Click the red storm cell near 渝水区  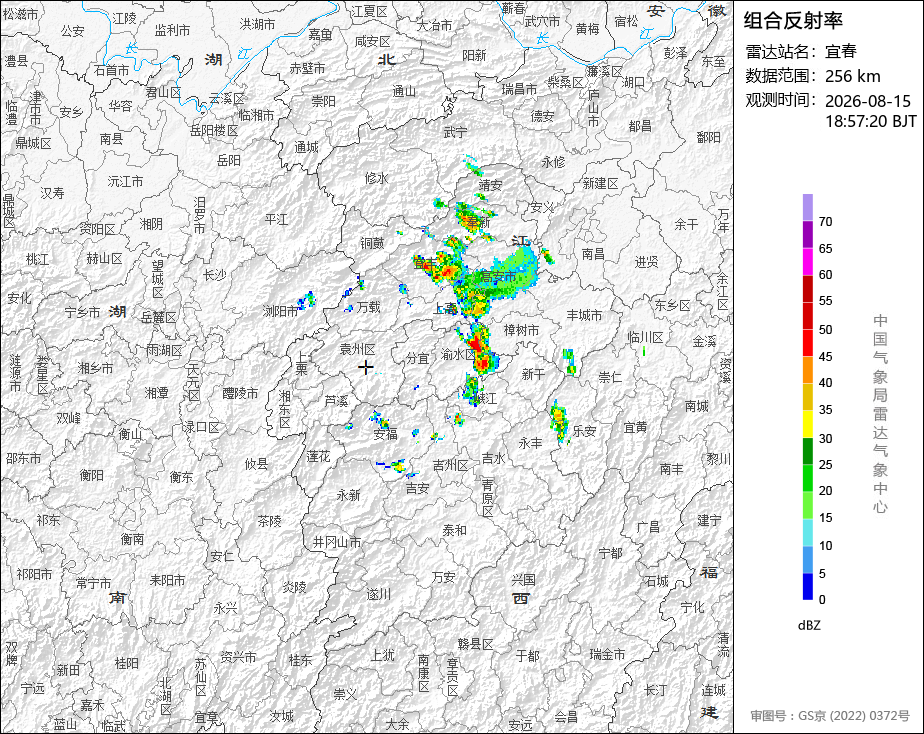click(x=480, y=351)
